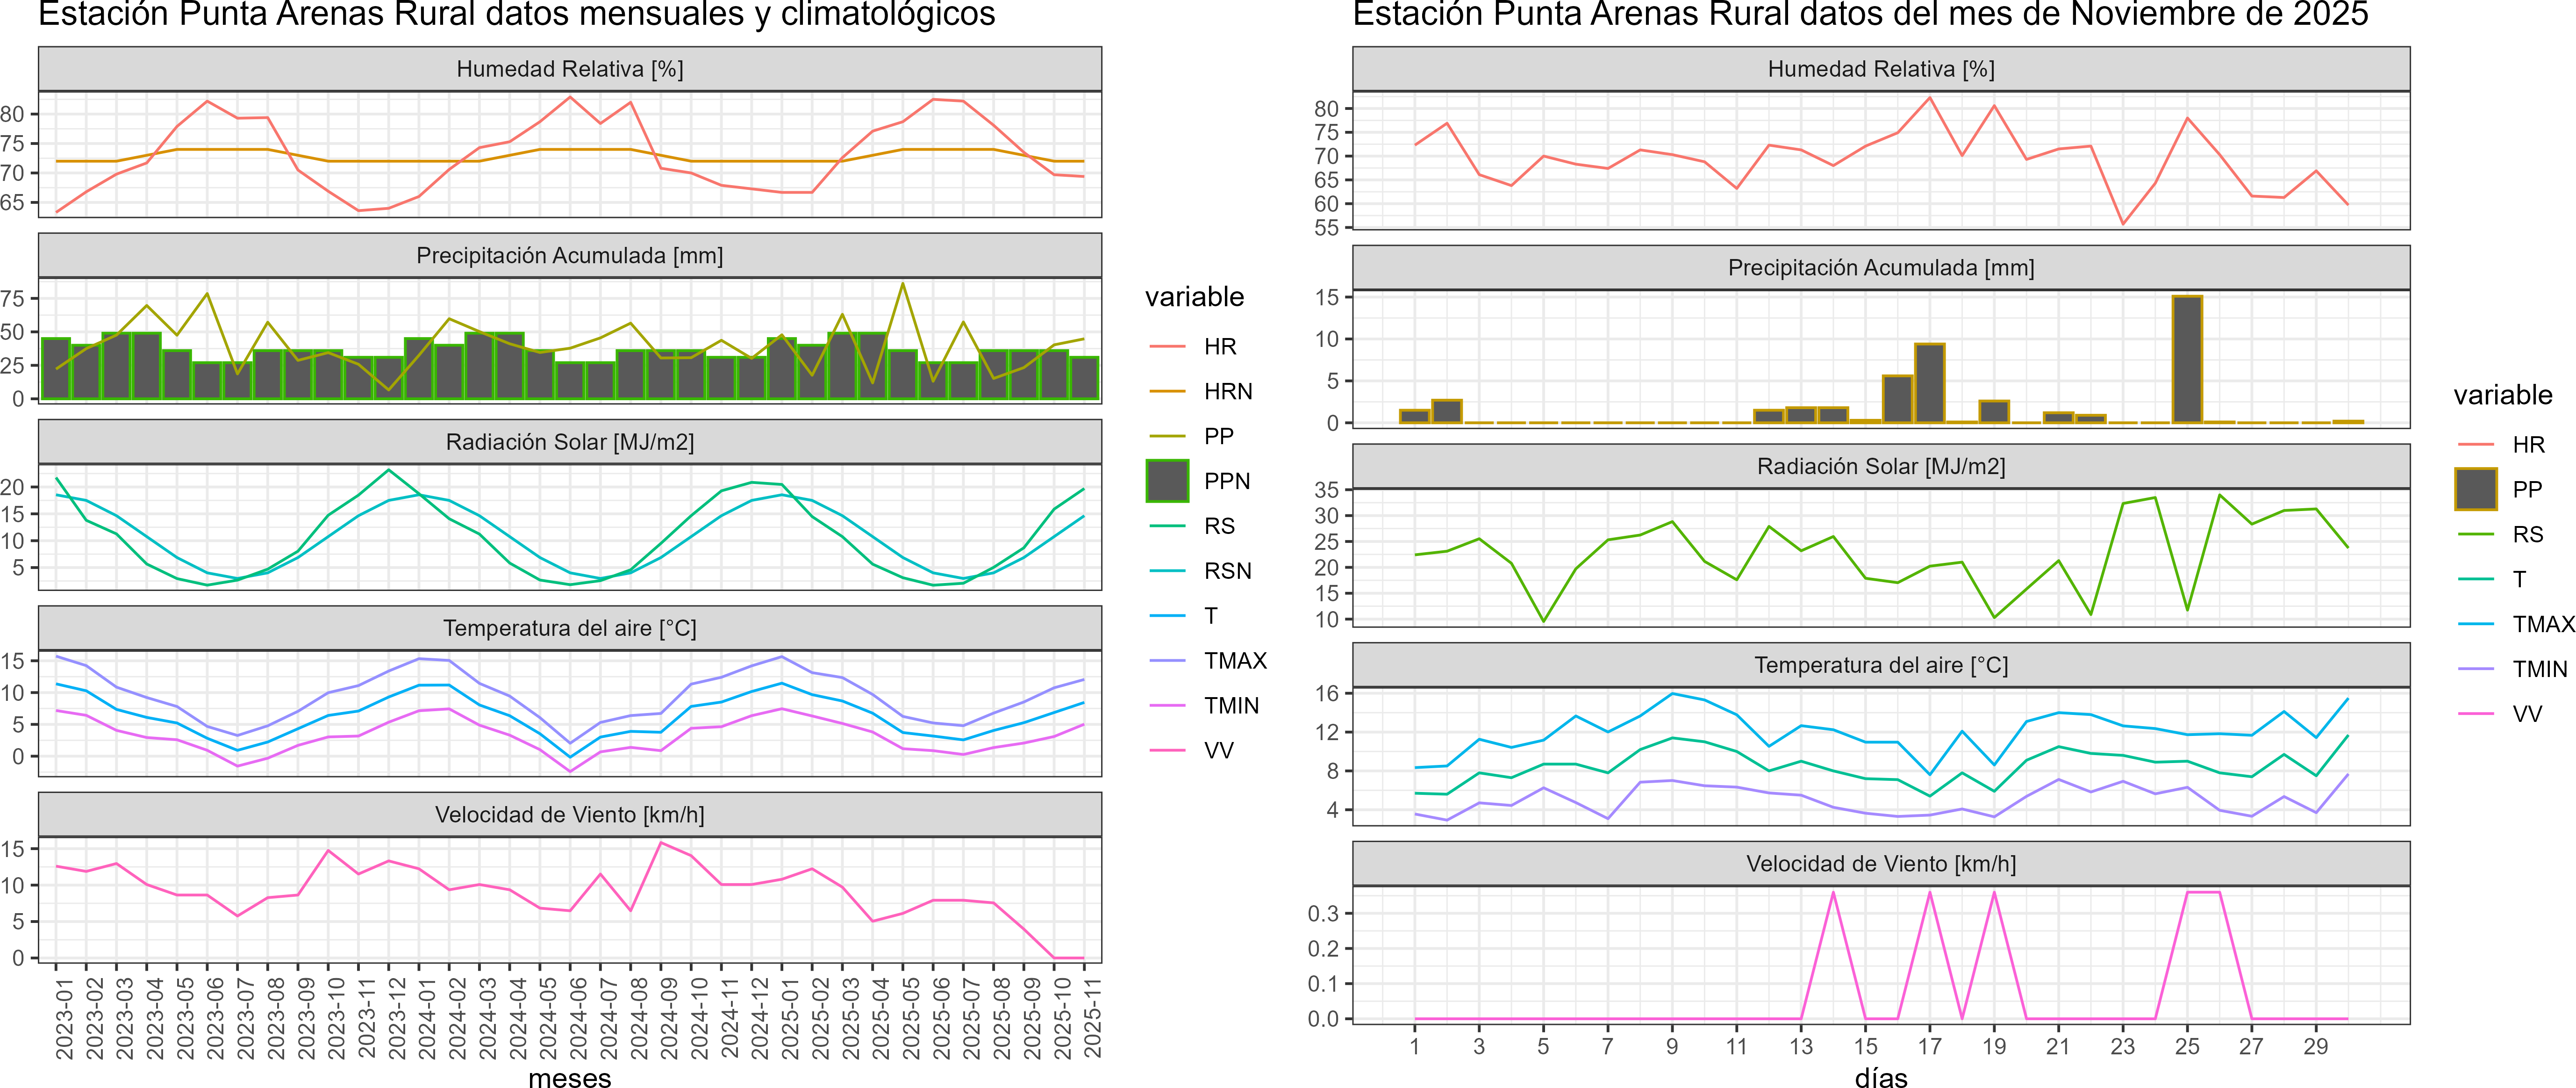Click the VV key in left legend
Viewport: 2576px width, 1088px height.
coord(1167,751)
